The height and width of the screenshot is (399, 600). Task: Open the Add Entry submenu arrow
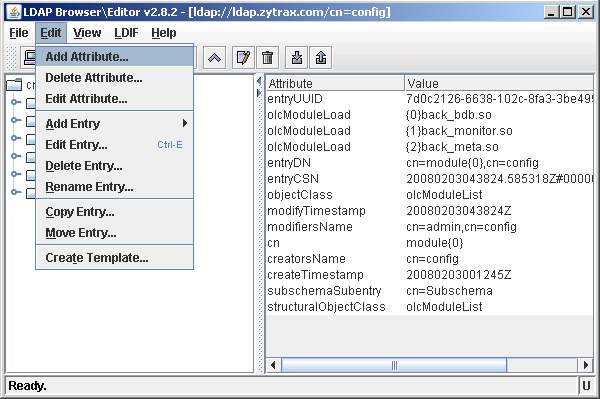tap(185, 123)
